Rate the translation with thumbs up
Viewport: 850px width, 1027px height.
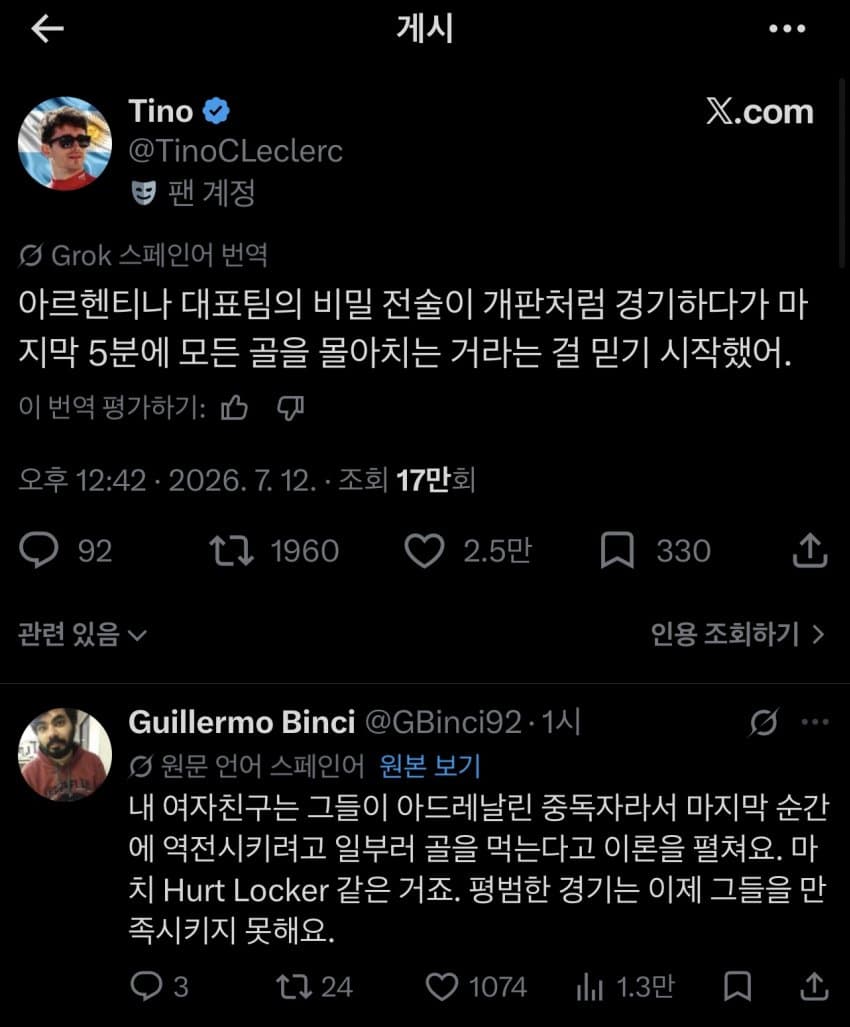click(234, 408)
